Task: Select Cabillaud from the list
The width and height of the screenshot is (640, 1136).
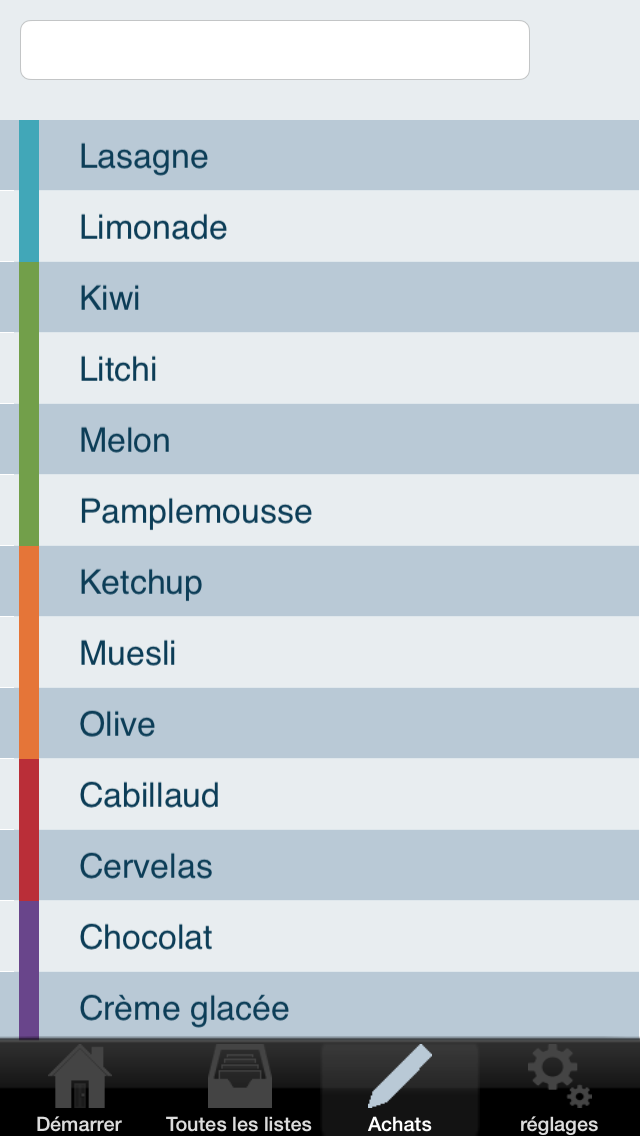Action: point(320,795)
